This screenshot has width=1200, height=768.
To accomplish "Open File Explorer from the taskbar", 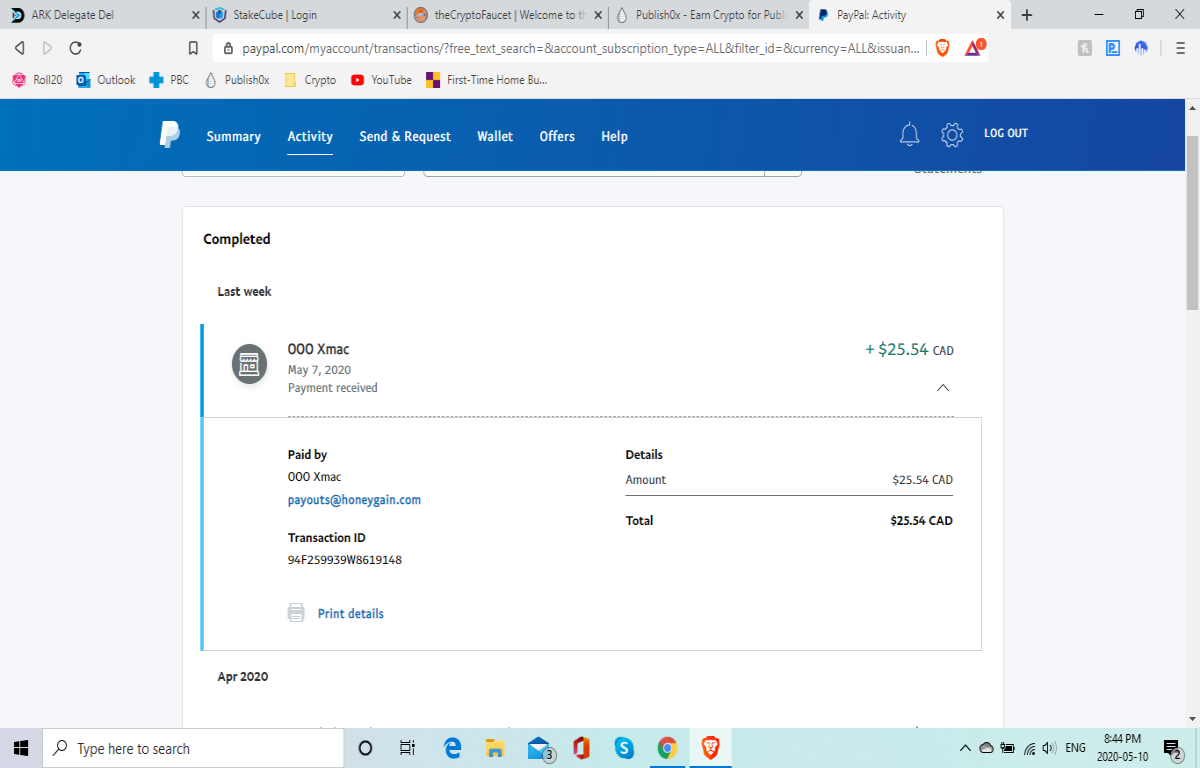I will [x=495, y=748].
